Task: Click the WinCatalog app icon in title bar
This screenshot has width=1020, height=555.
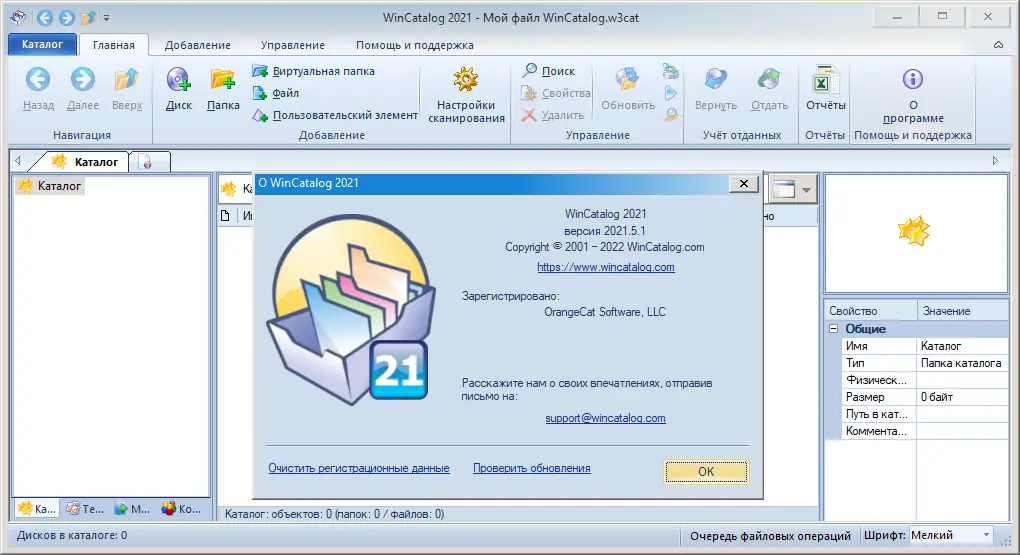Action: [18, 18]
